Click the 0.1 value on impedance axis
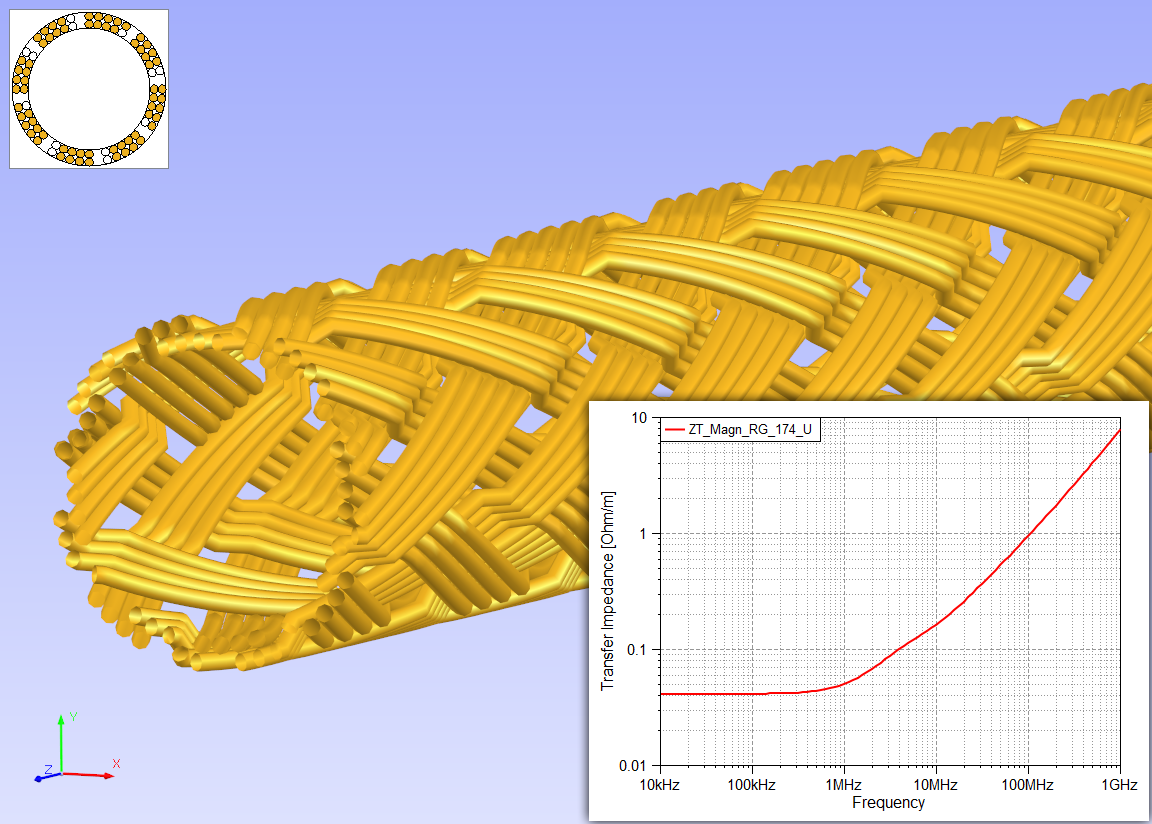1152x824 pixels. (639, 650)
